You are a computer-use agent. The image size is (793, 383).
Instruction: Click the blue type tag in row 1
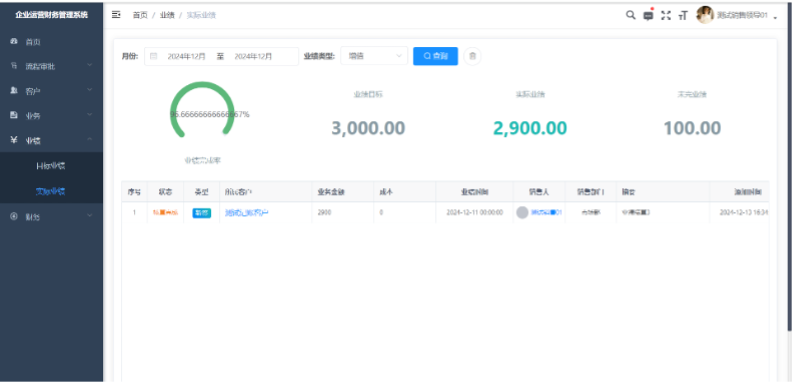coord(202,213)
